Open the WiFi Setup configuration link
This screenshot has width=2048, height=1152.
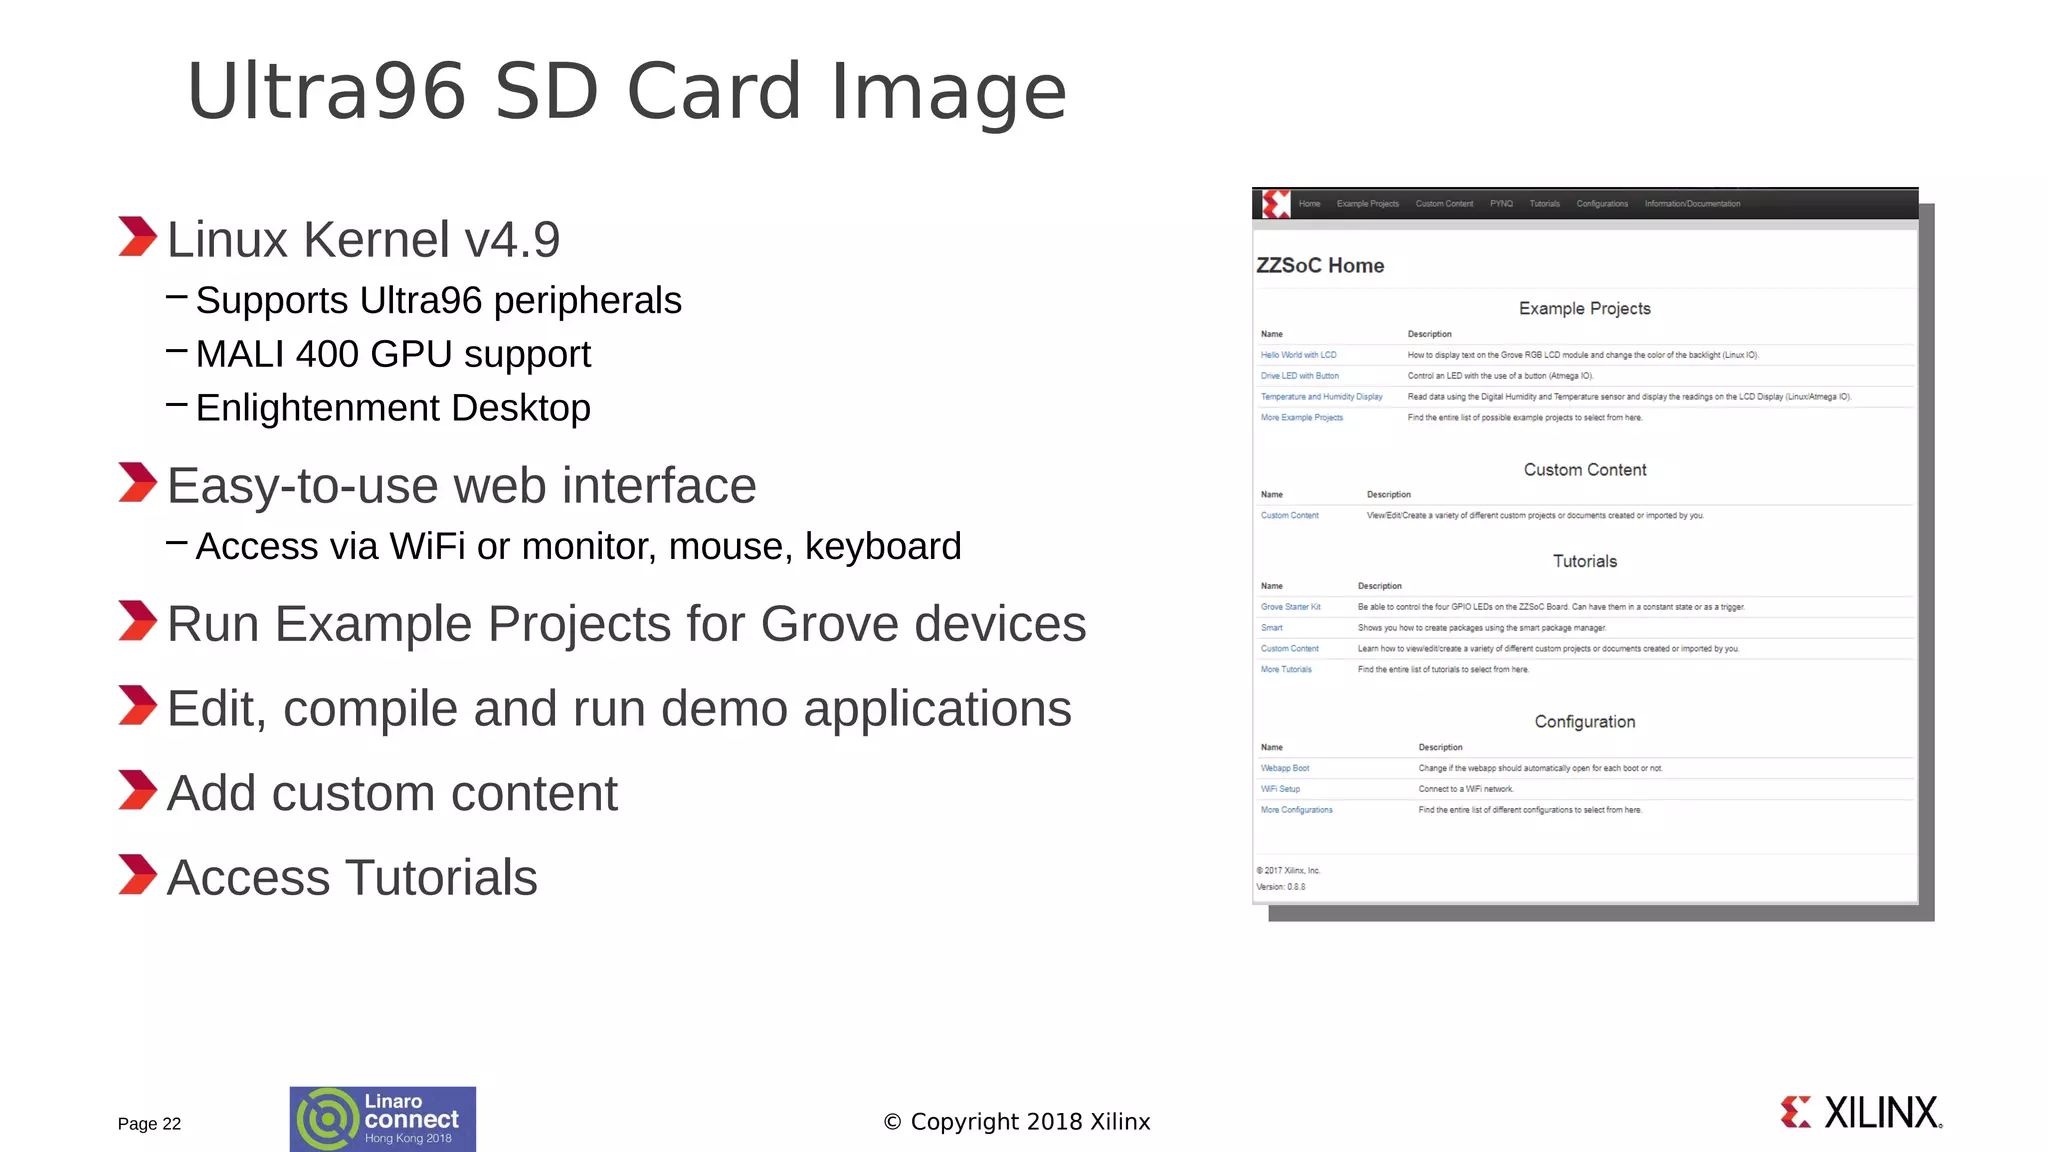coord(1280,790)
